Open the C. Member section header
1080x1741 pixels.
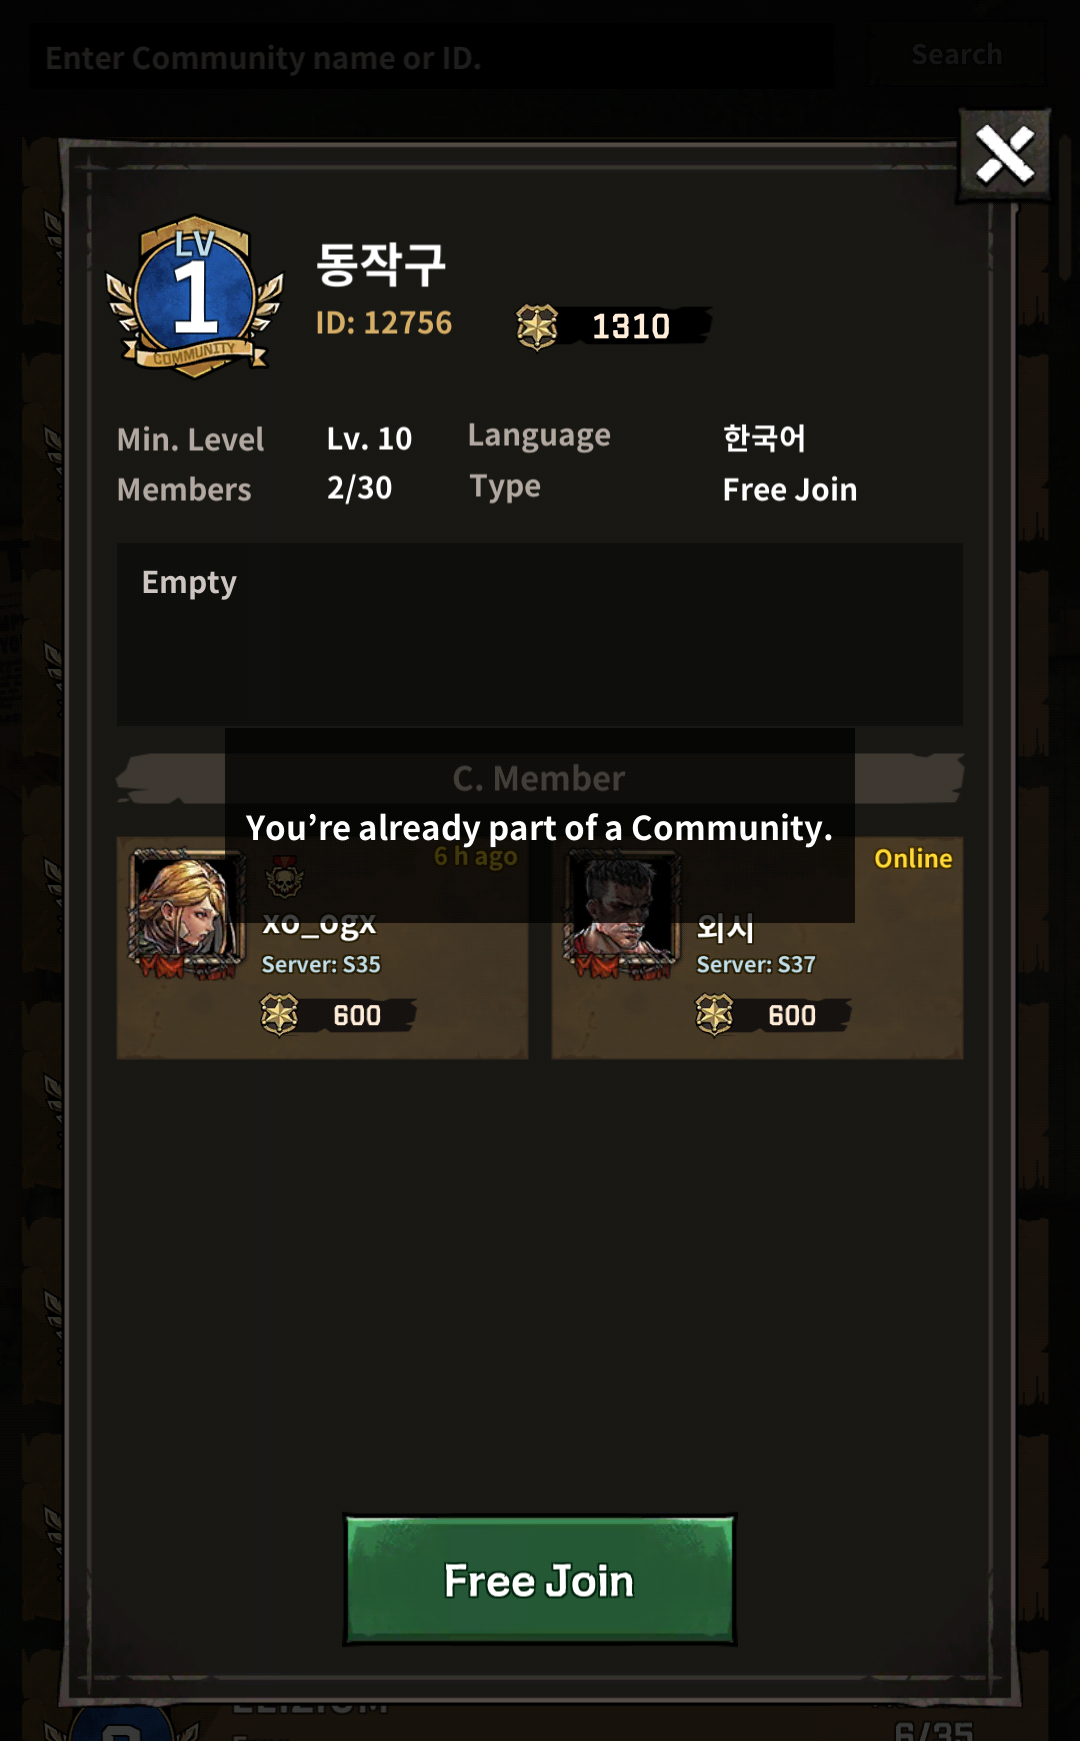pos(540,778)
